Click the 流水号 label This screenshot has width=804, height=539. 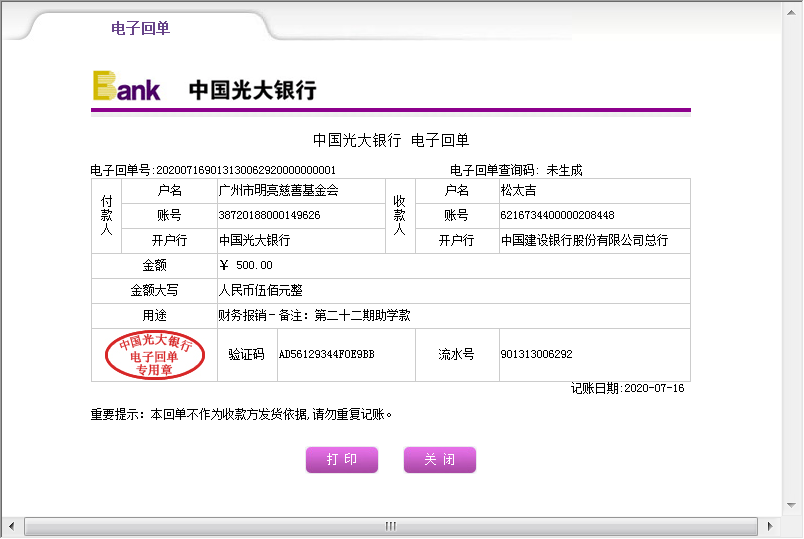456,354
